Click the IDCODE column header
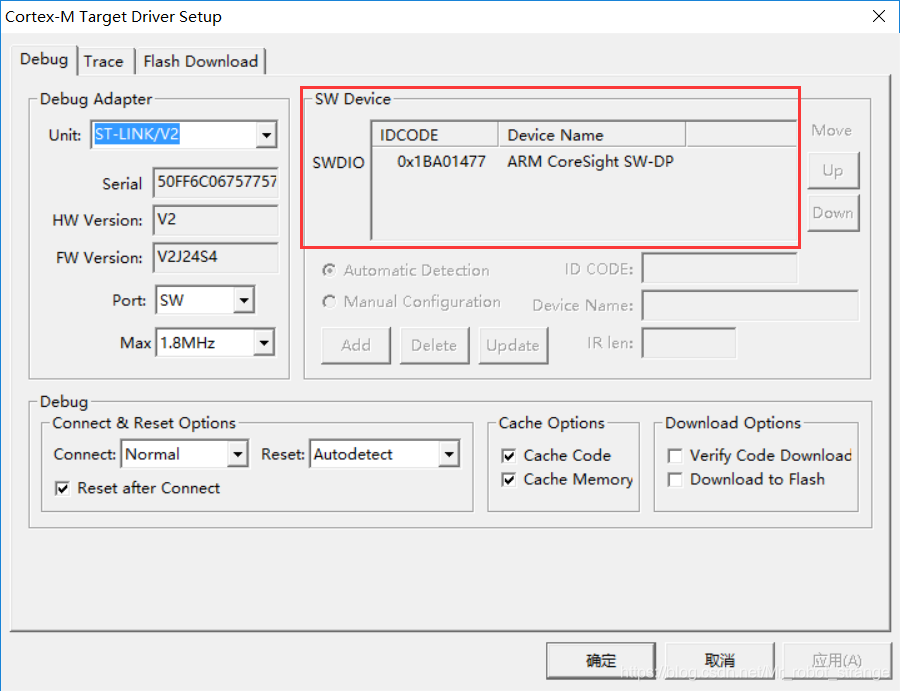900x691 pixels. (436, 135)
